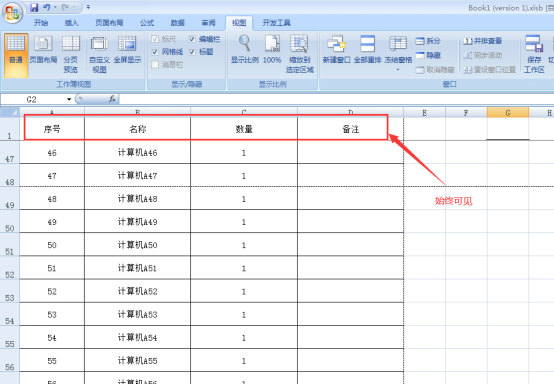Open the 开发工具 ribbon tab
This screenshot has height=385, width=554.
tap(276, 23)
